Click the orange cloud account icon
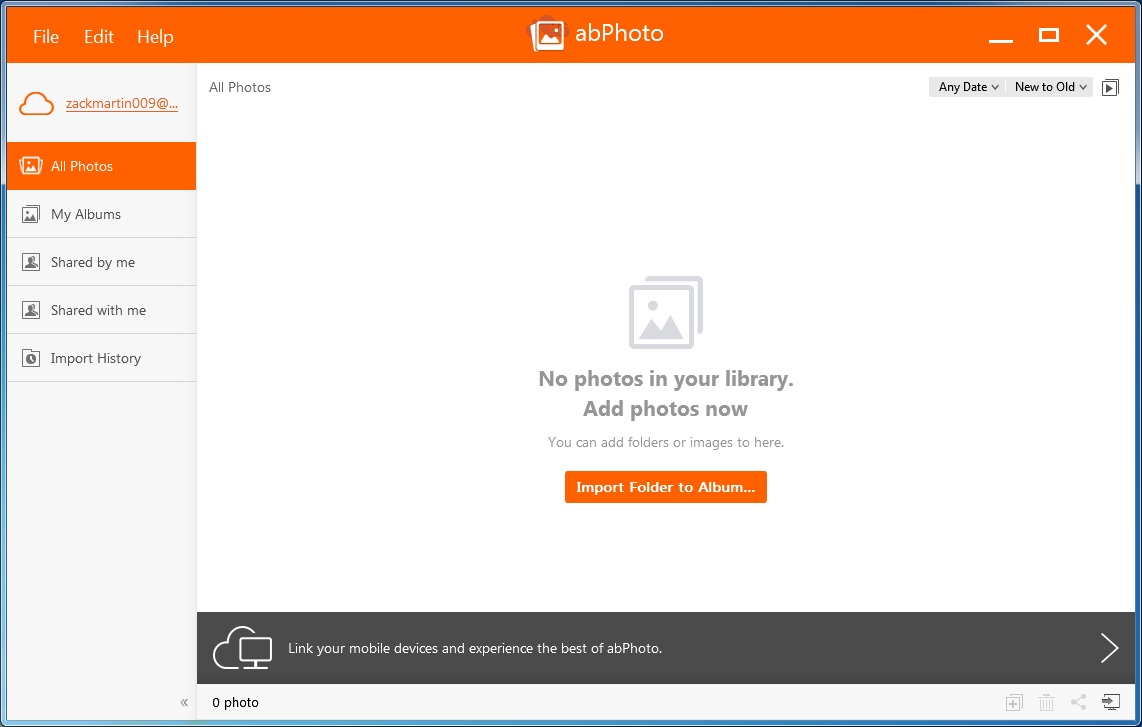The height and width of the screenshot is (727, 1142). click(36, 104)
